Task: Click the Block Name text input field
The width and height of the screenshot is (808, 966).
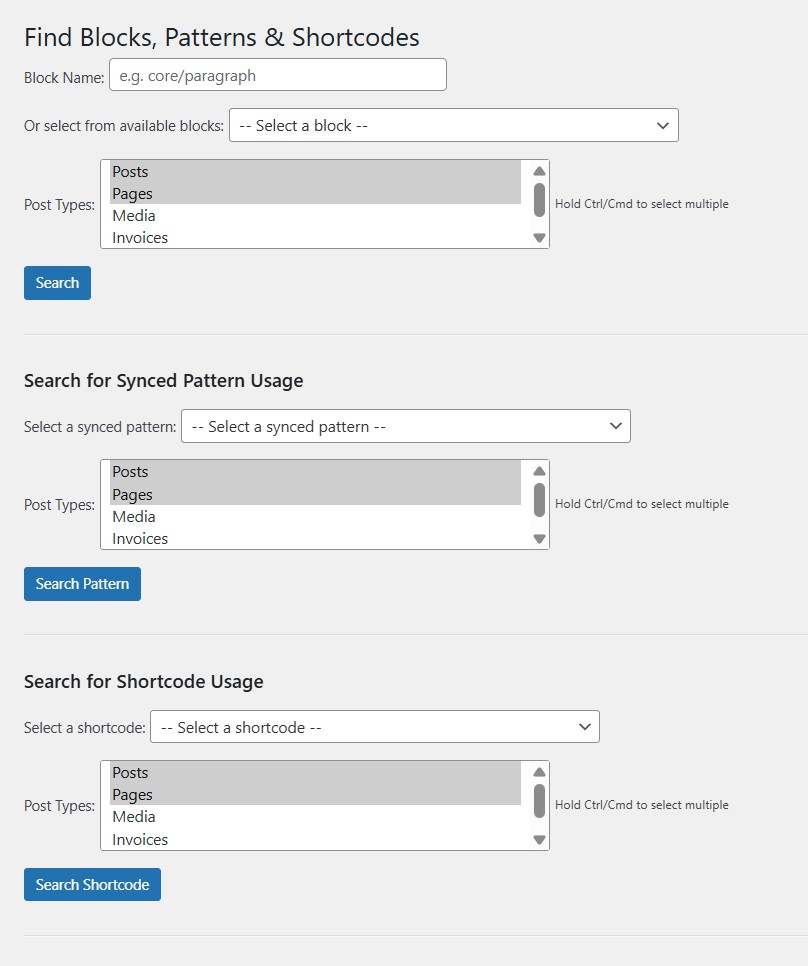Action: 277,75
